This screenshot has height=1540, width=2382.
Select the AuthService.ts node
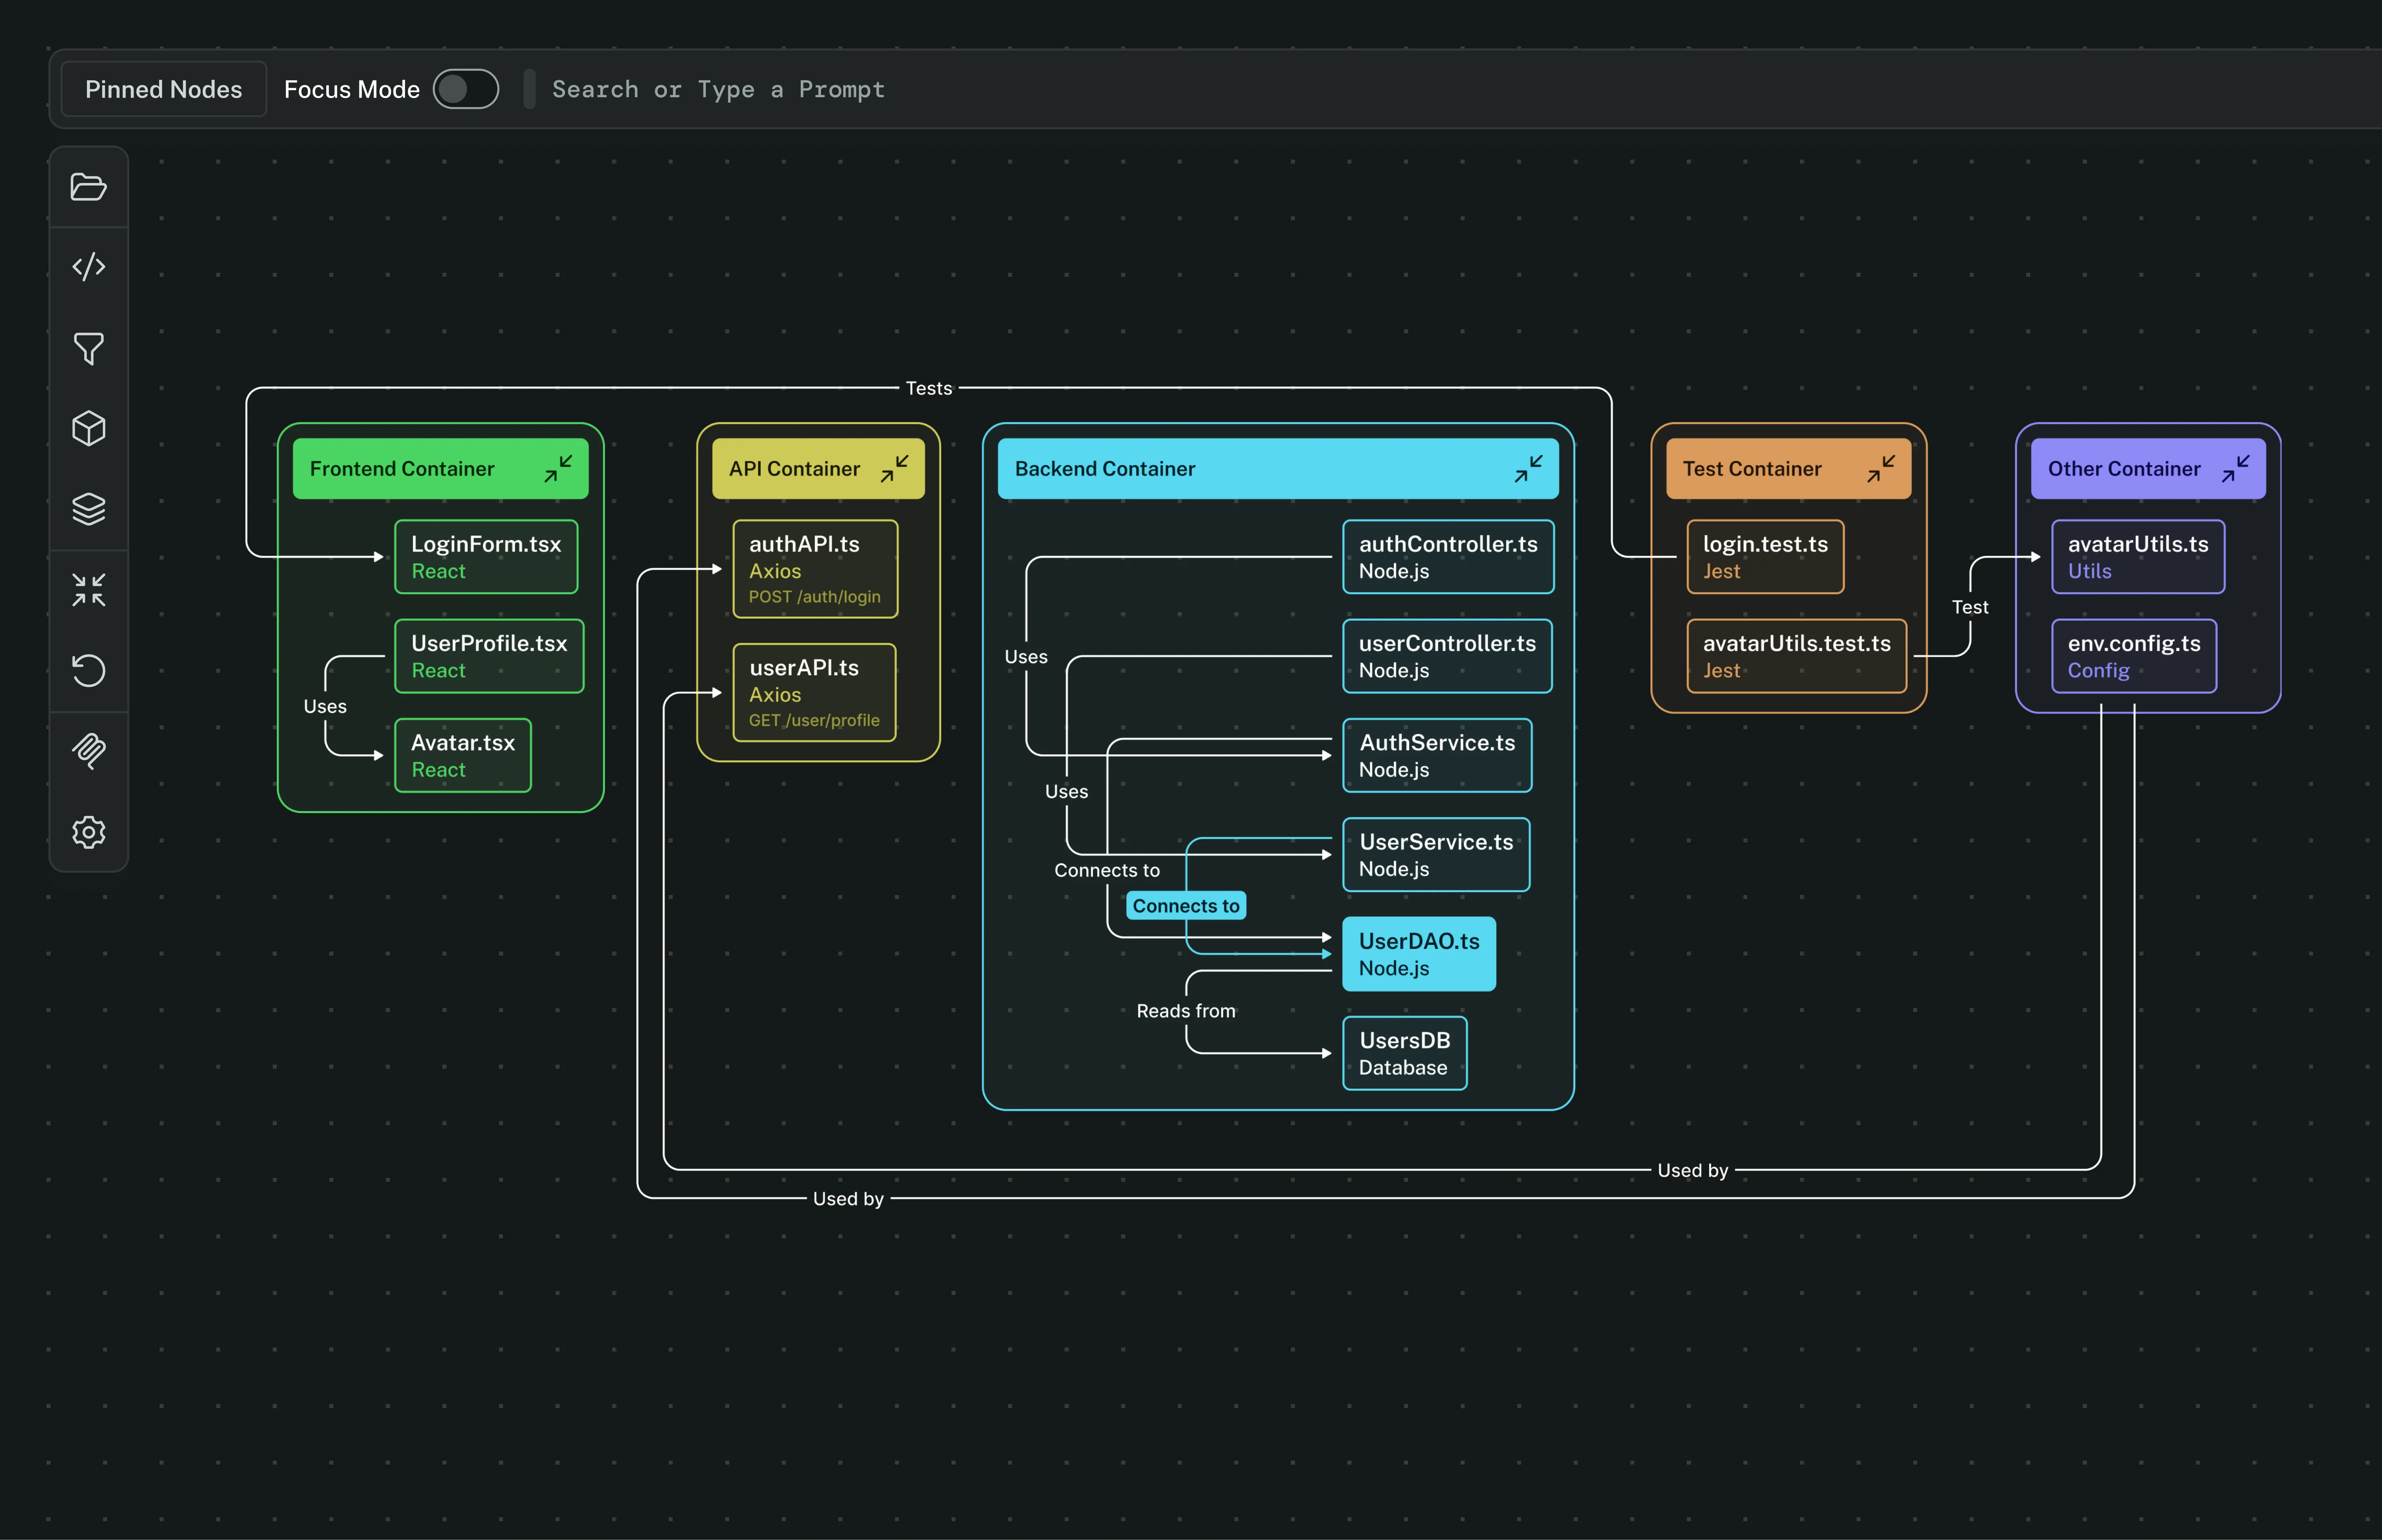[x=1437, y=755]
